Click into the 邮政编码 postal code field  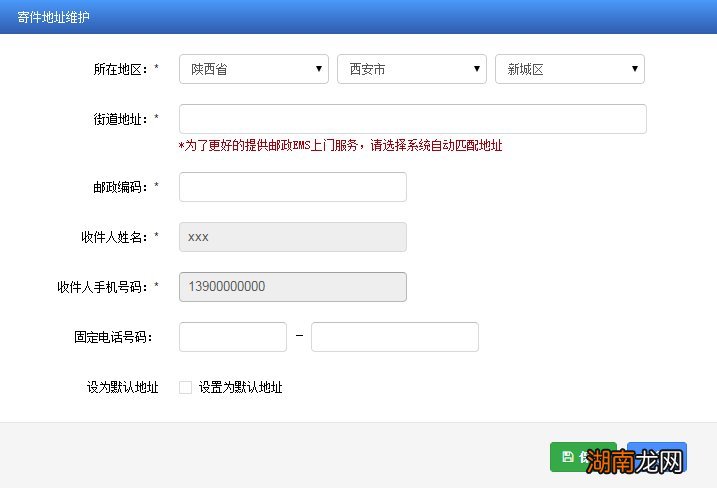292,187
